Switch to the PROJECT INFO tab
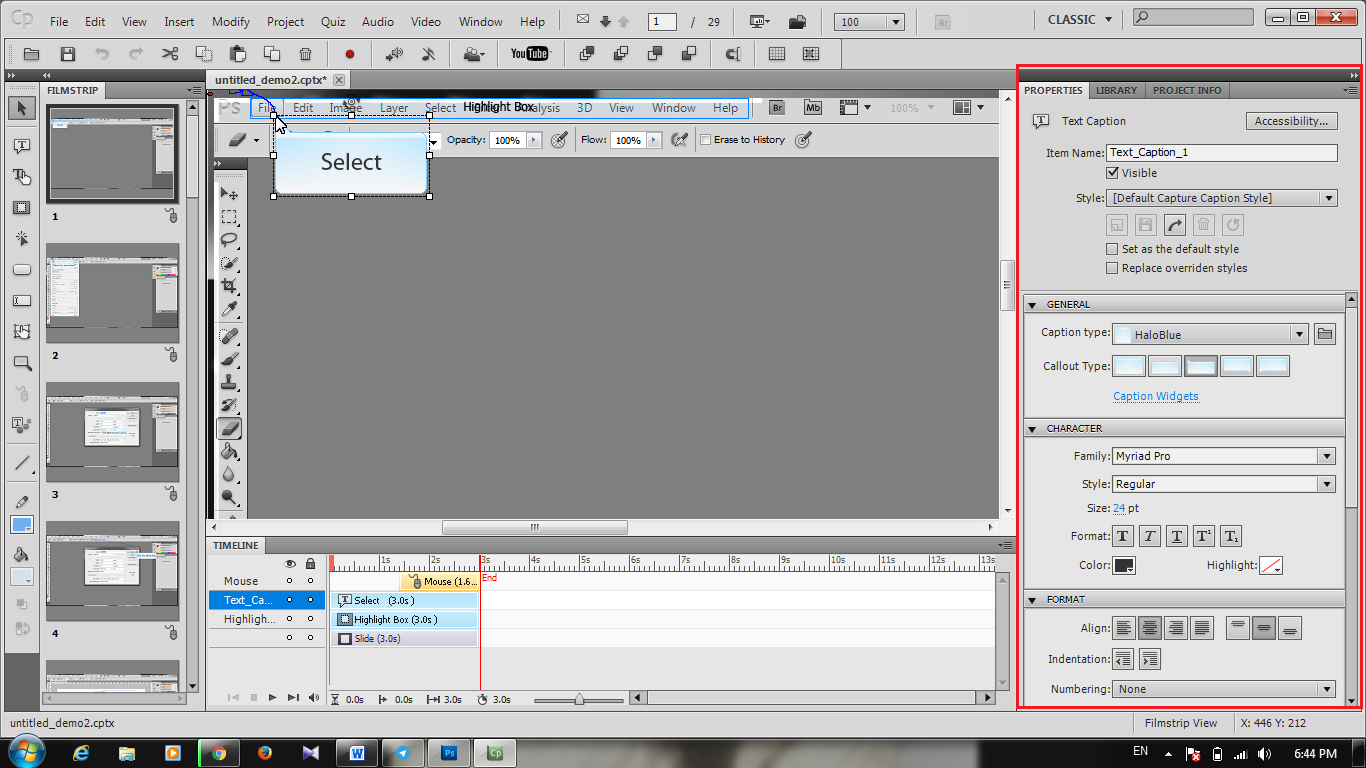Viewport: 1366px width, 768px height. pyautogui.click(x=1187, y=90)
